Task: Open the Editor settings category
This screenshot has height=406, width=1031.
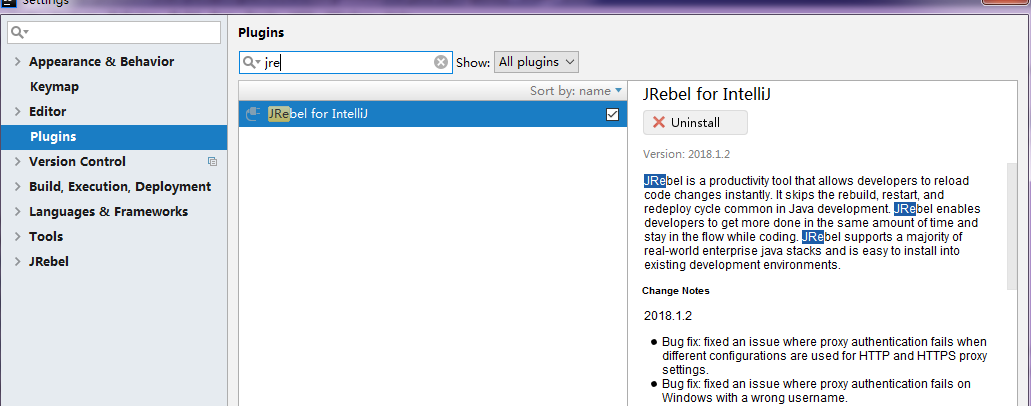Action: pyautogui.click(x=47, y=112)
